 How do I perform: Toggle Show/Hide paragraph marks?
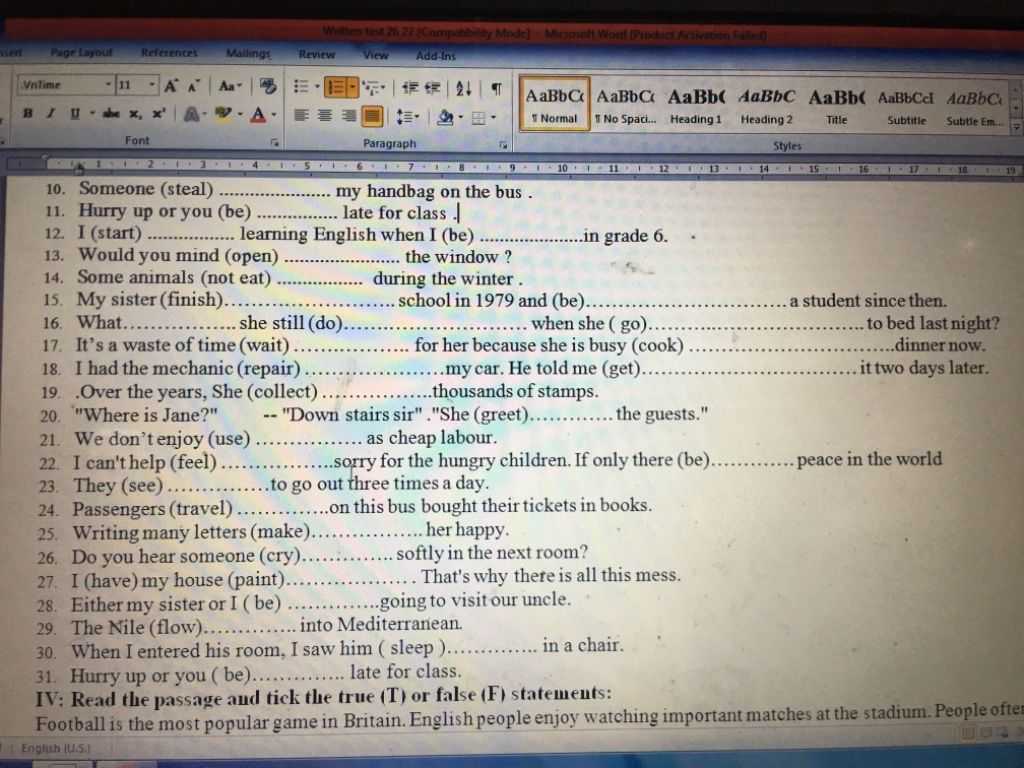[x=496, y=89]
